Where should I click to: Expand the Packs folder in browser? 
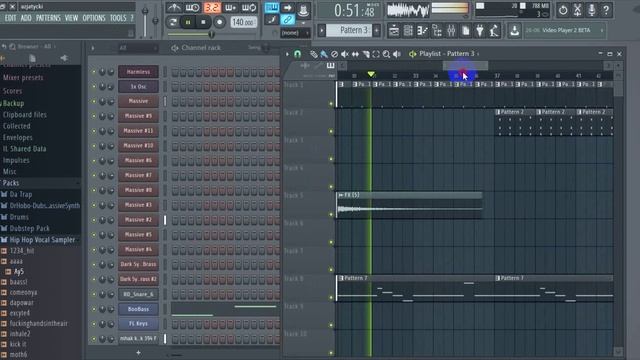[x=11, y=183]
